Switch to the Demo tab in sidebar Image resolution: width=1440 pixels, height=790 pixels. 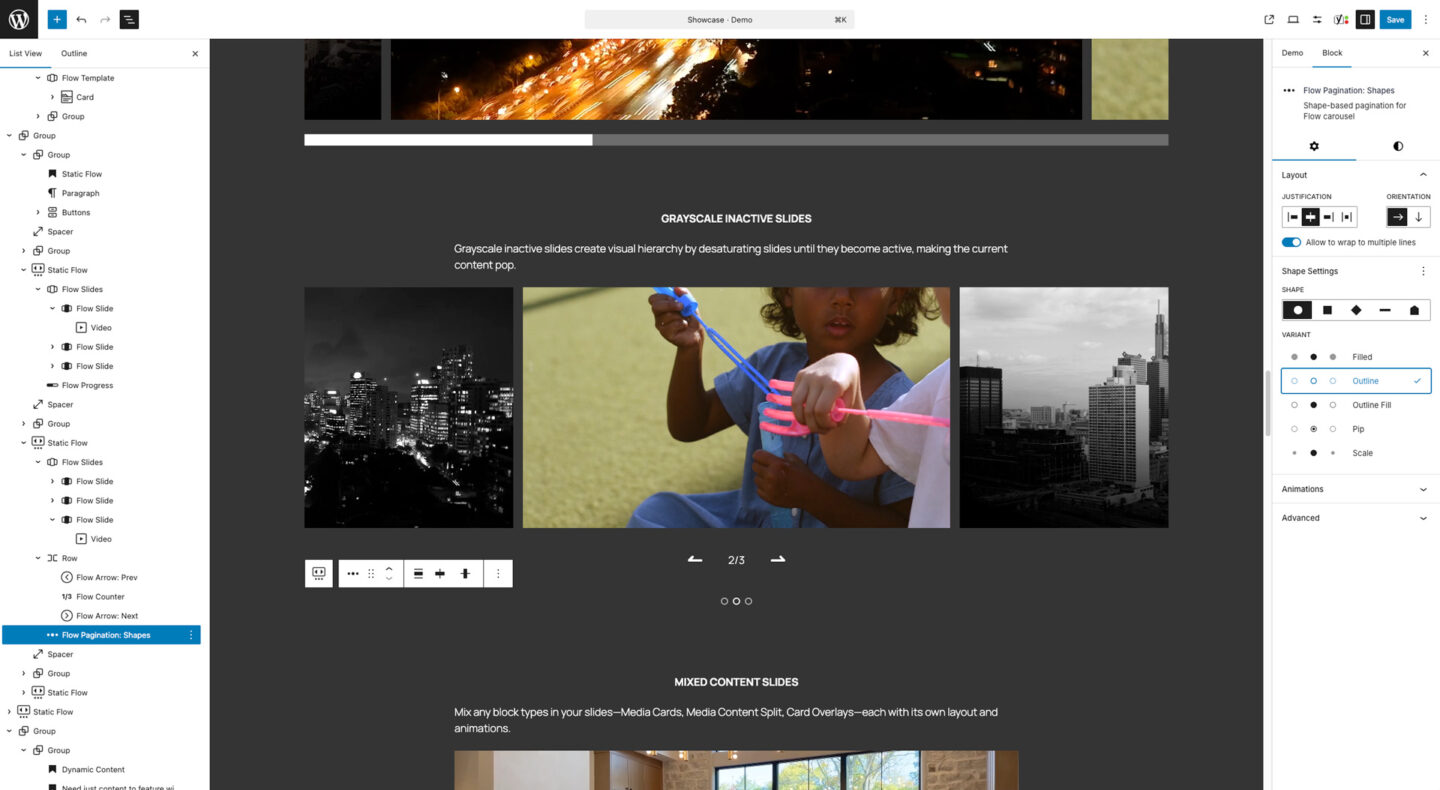point(1292,53)
